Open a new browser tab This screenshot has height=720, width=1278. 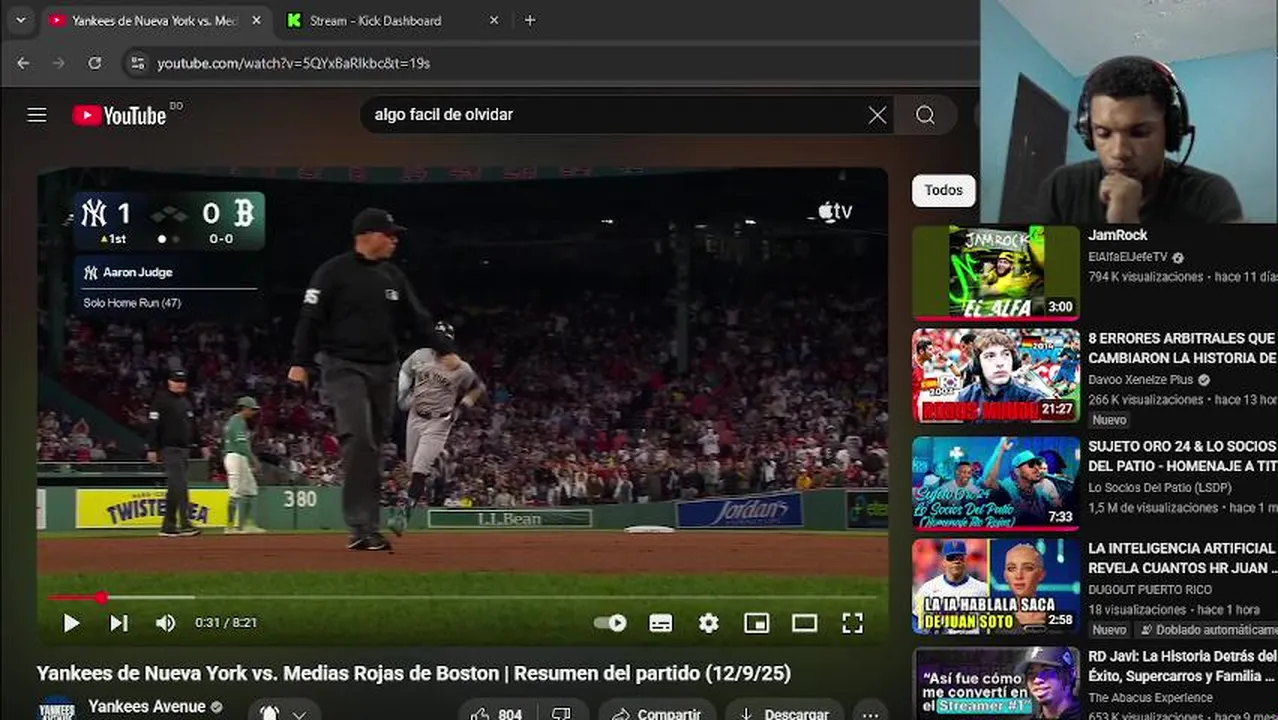coord(530,20)
